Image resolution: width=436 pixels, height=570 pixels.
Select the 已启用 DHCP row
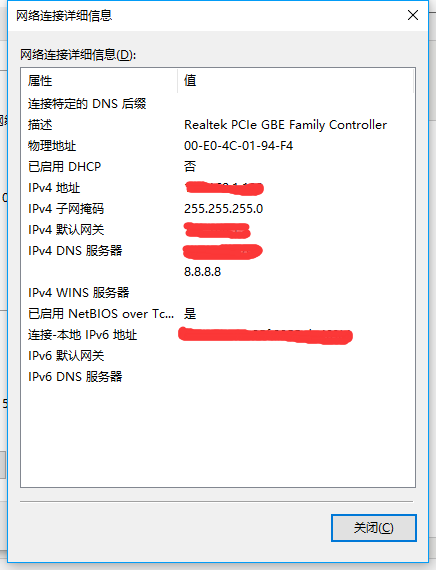coord(218,167)
